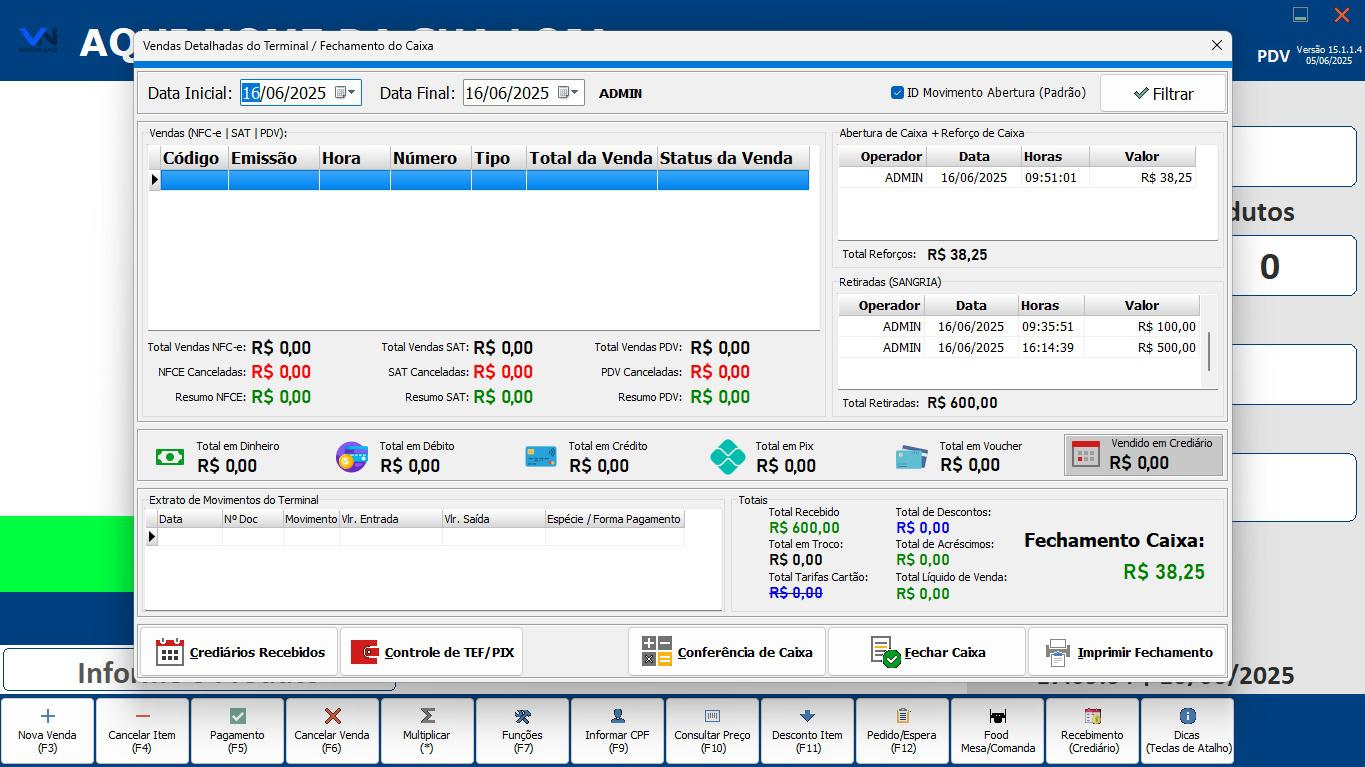Open the Data Inicial calendar dropdown
Image resolution: width=1365 pixels, height=767 pixels.
(x=345, y=93)
